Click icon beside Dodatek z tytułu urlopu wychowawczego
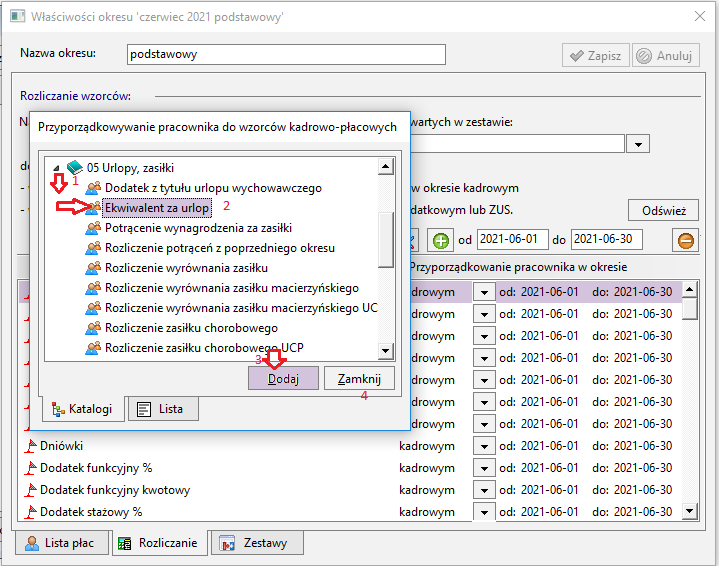The image size is (719, 566). tap(93, 188)
